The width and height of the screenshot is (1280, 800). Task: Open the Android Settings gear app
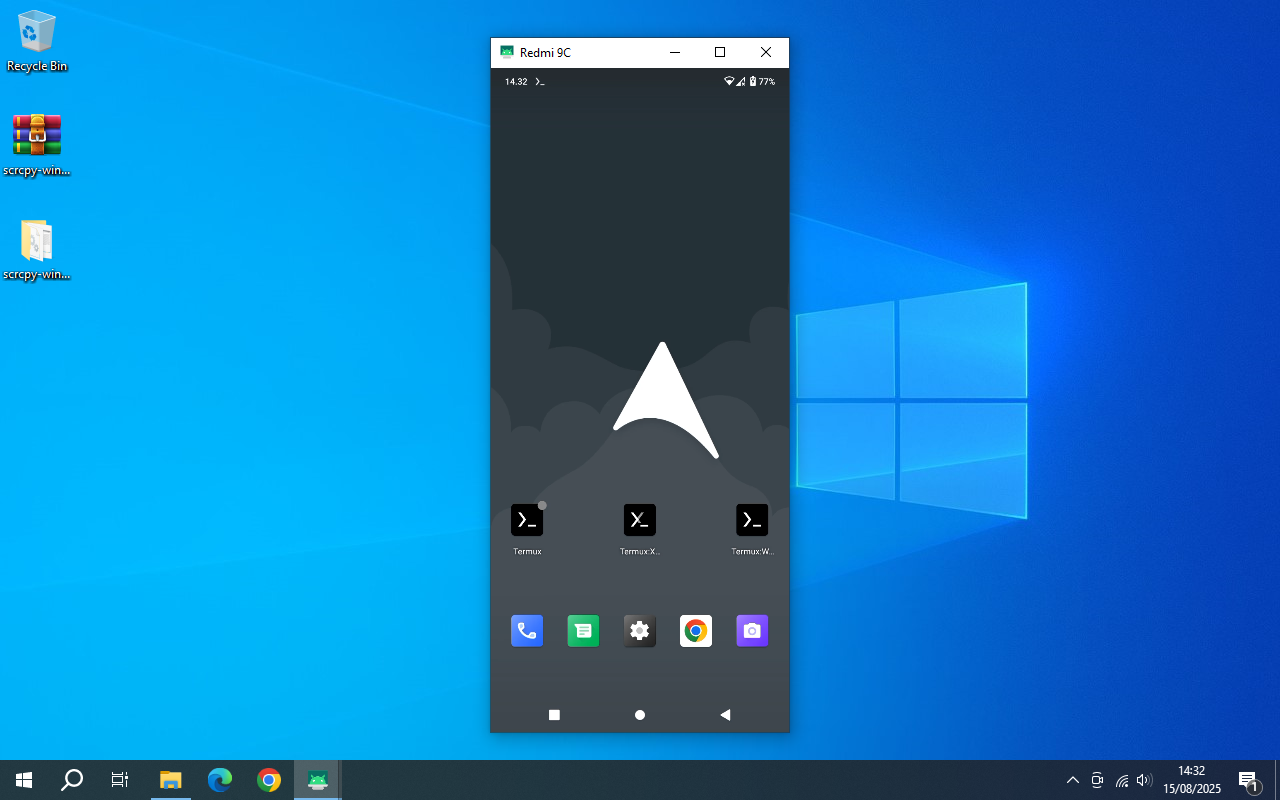pos(640,631)
